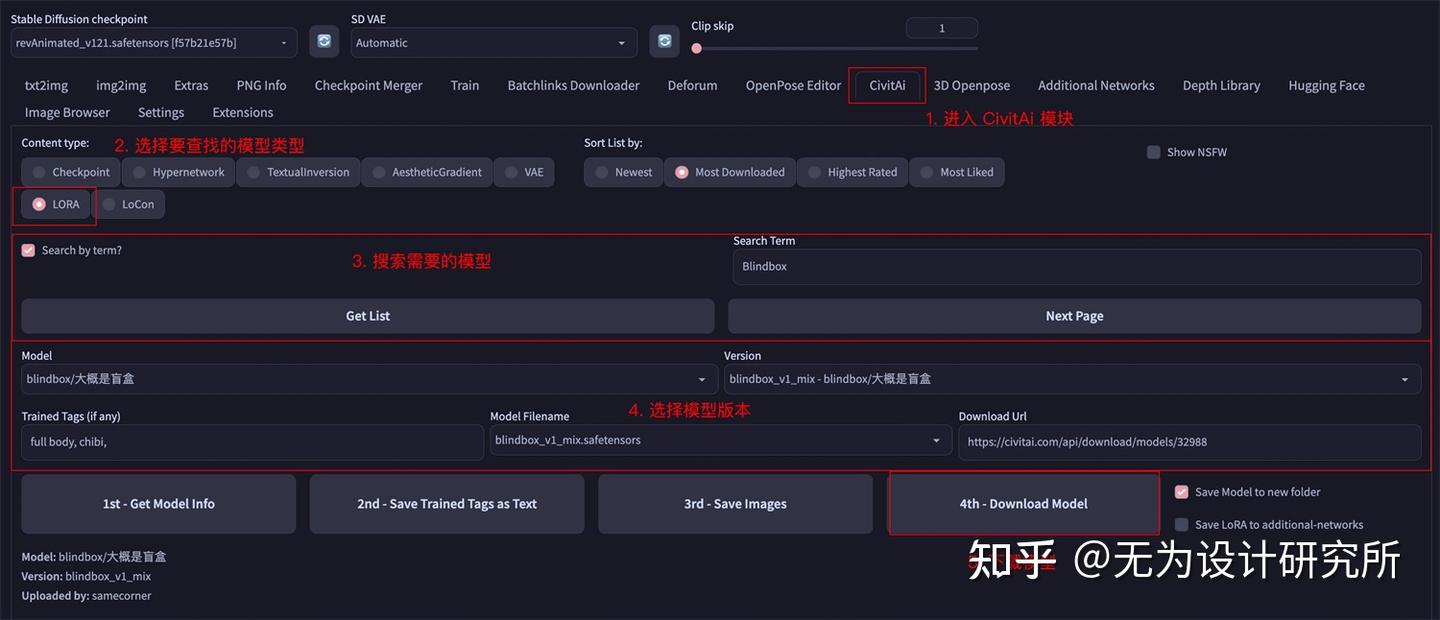
Task: Open the Stable Diffusion checkpoint dropdown
Action: (154, 42)
